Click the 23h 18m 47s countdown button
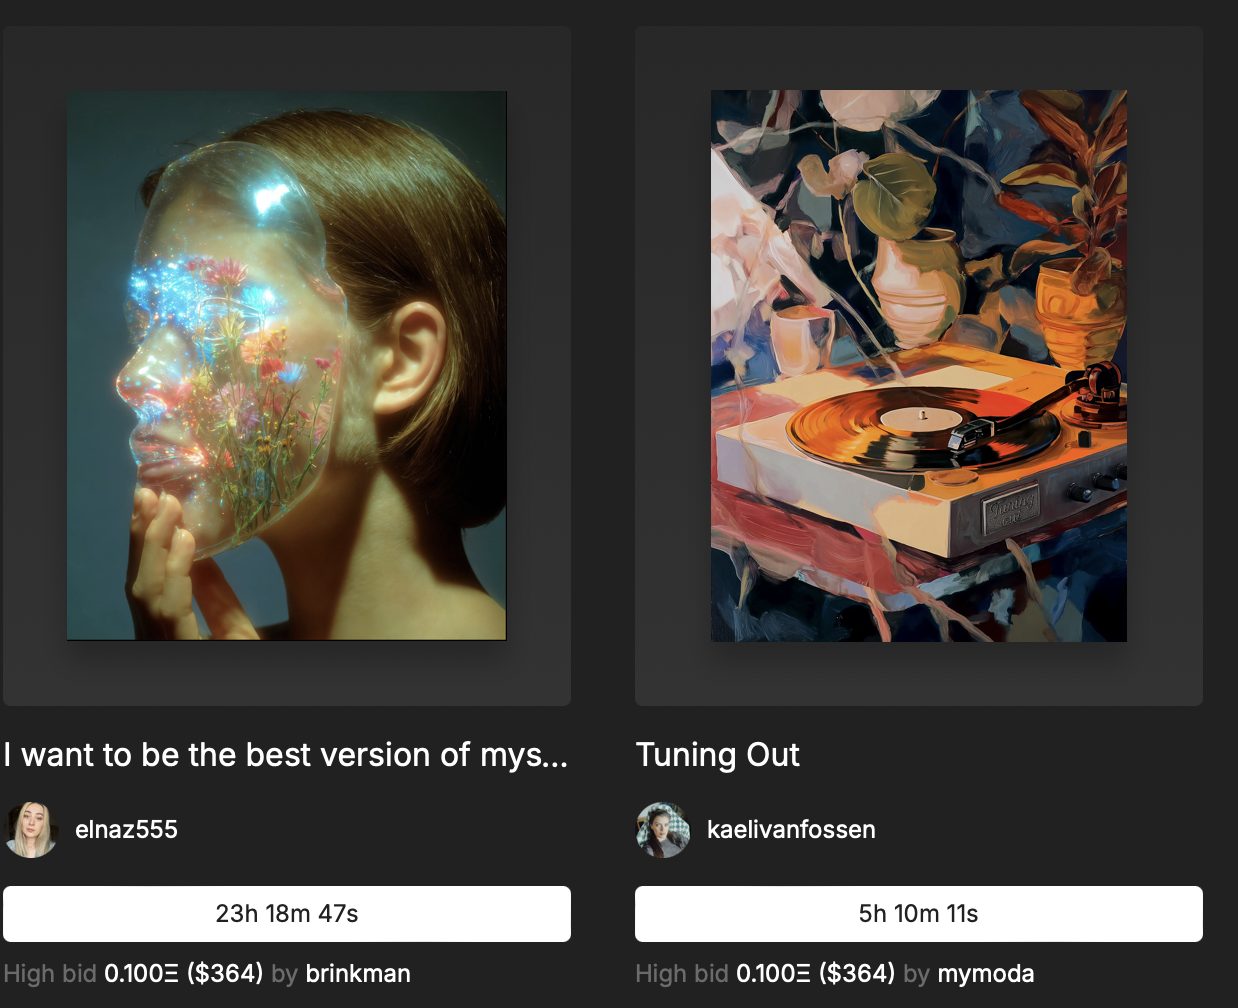This screenshot has height=1008, width=1238. pyautogui.click(x=287, y=913)
